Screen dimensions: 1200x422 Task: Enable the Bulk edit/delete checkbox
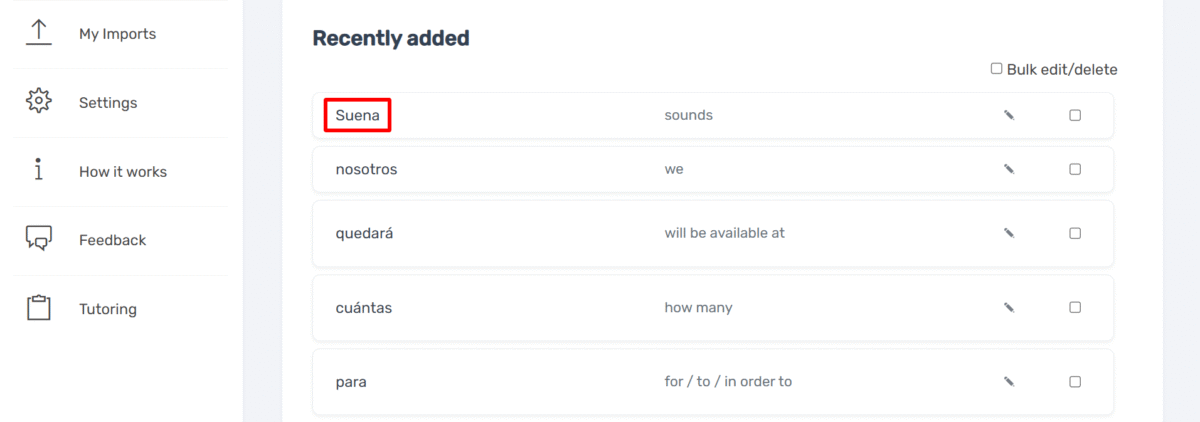[996, 69]
